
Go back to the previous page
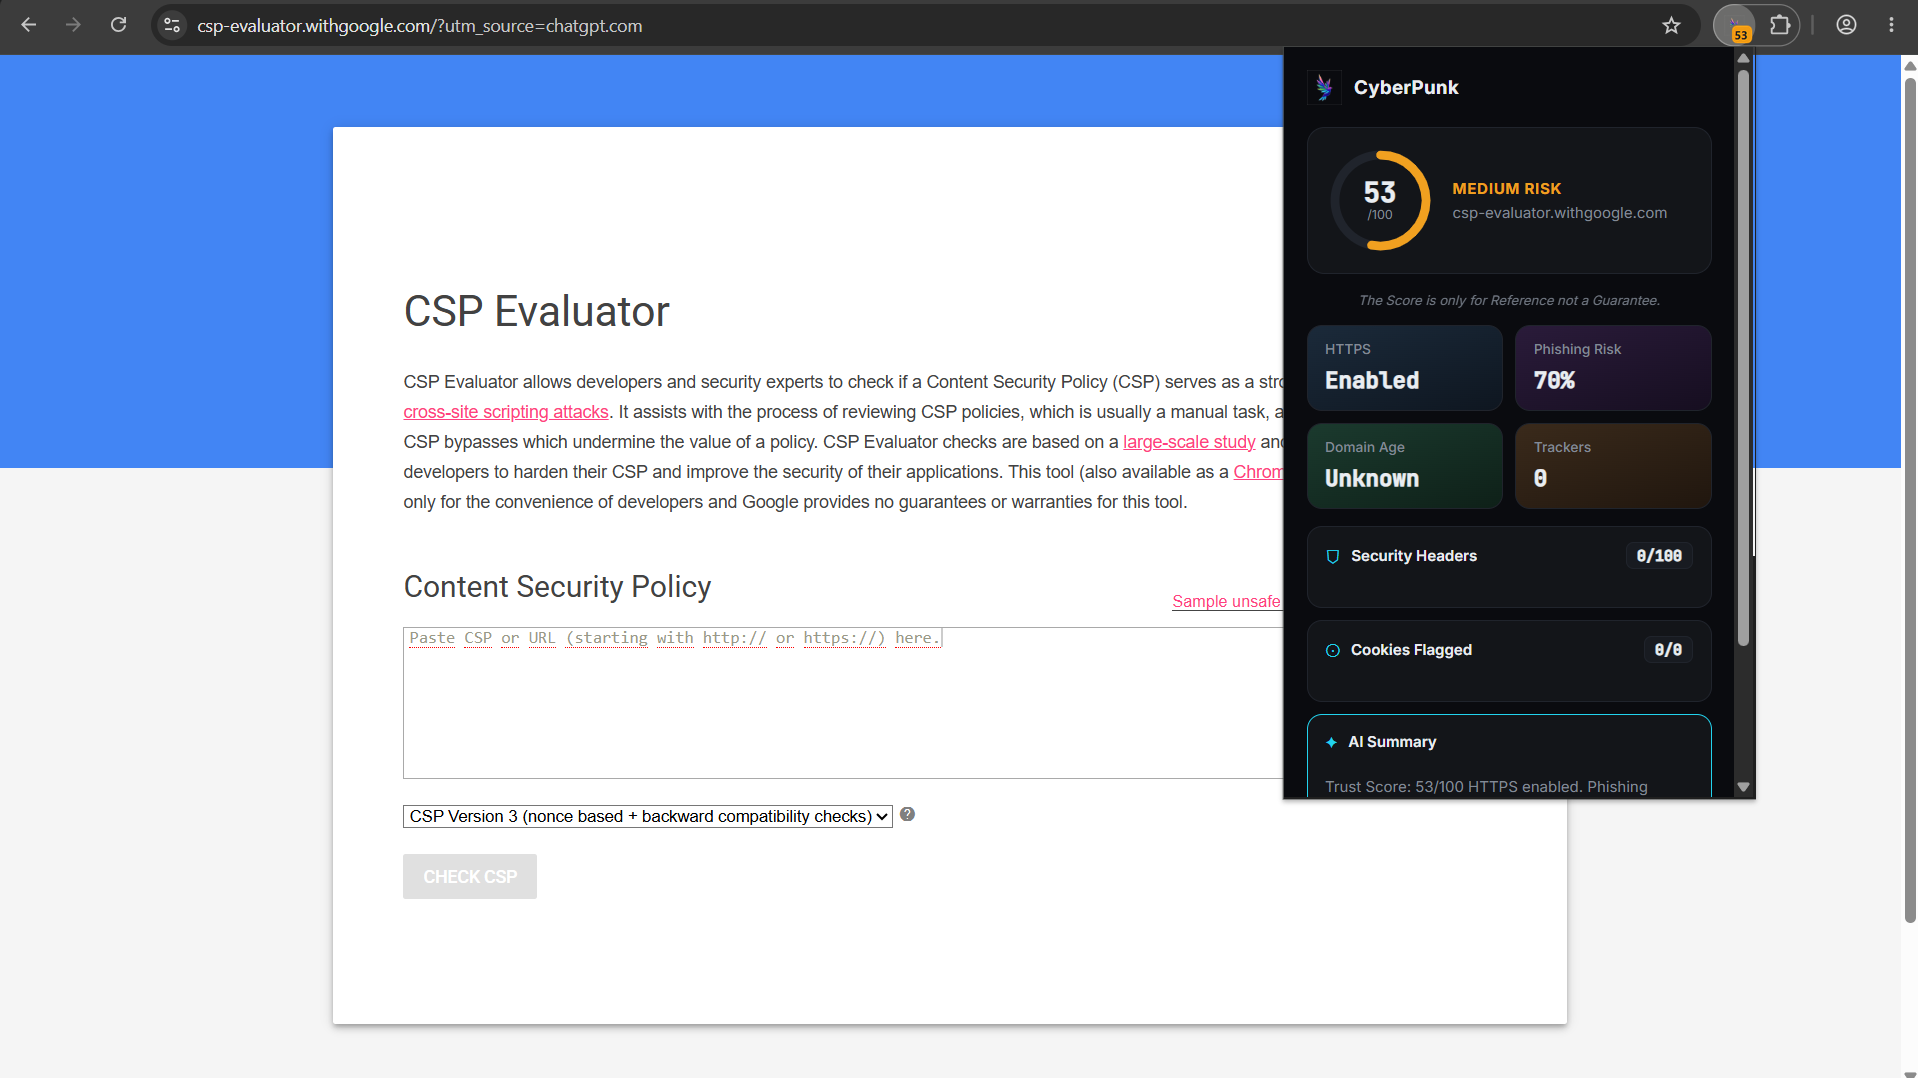[29, 25]
